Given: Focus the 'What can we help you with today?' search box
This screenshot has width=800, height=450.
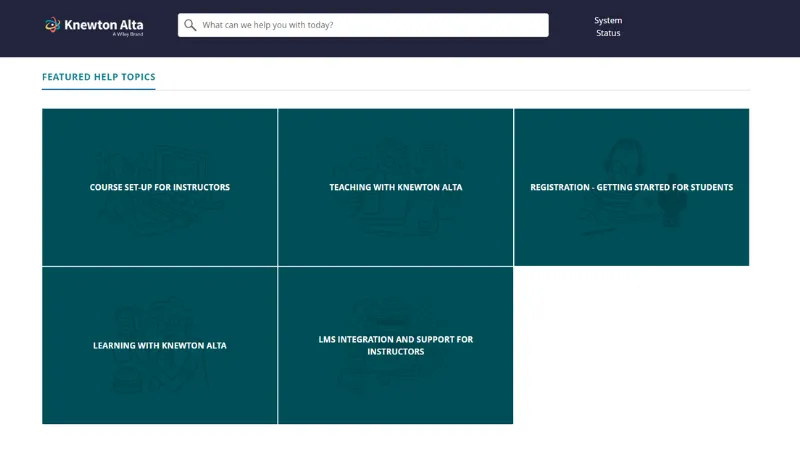Looking at the screenshot, I should click(370, 25).
